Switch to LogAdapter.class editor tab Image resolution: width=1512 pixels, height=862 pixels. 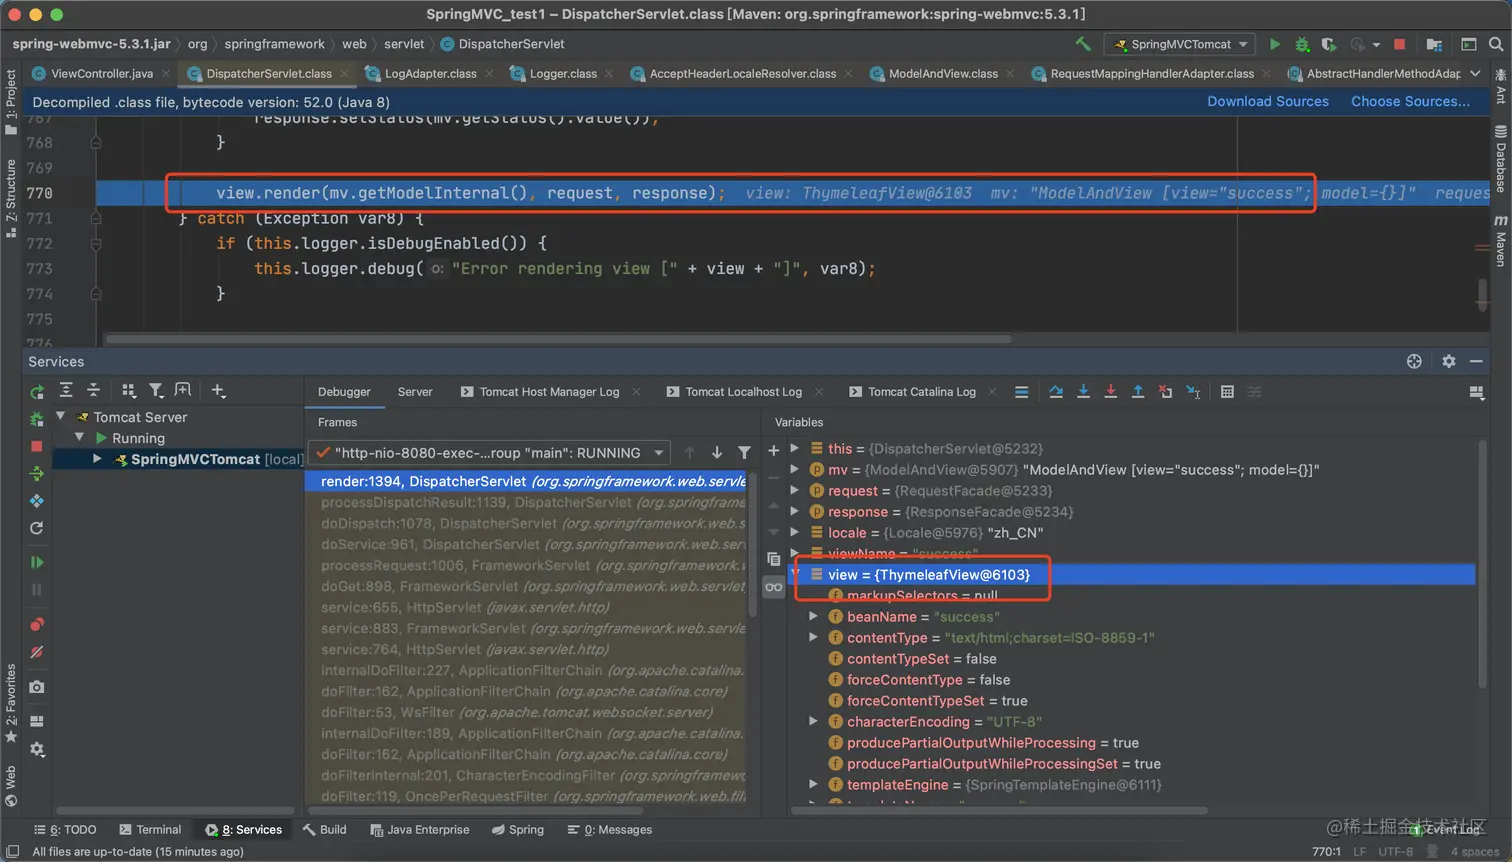430,73
